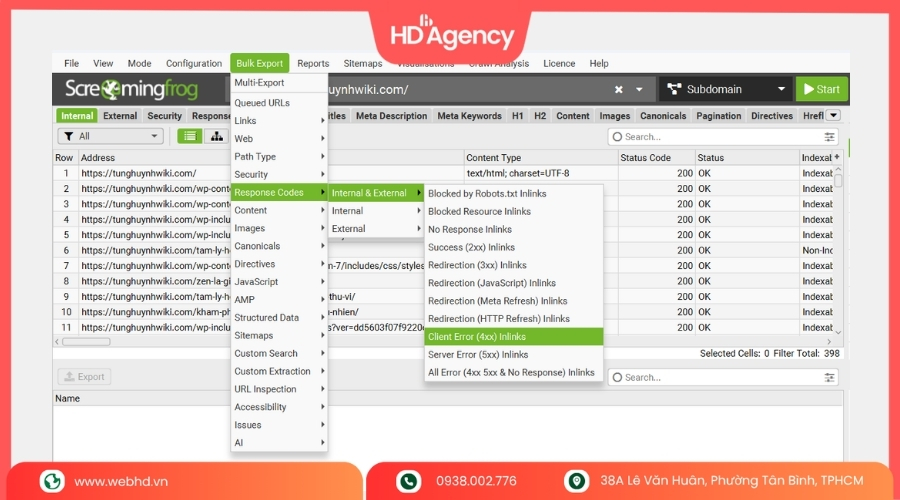Click the Export button
Screen dimensions: 900x500
[84, 377]
